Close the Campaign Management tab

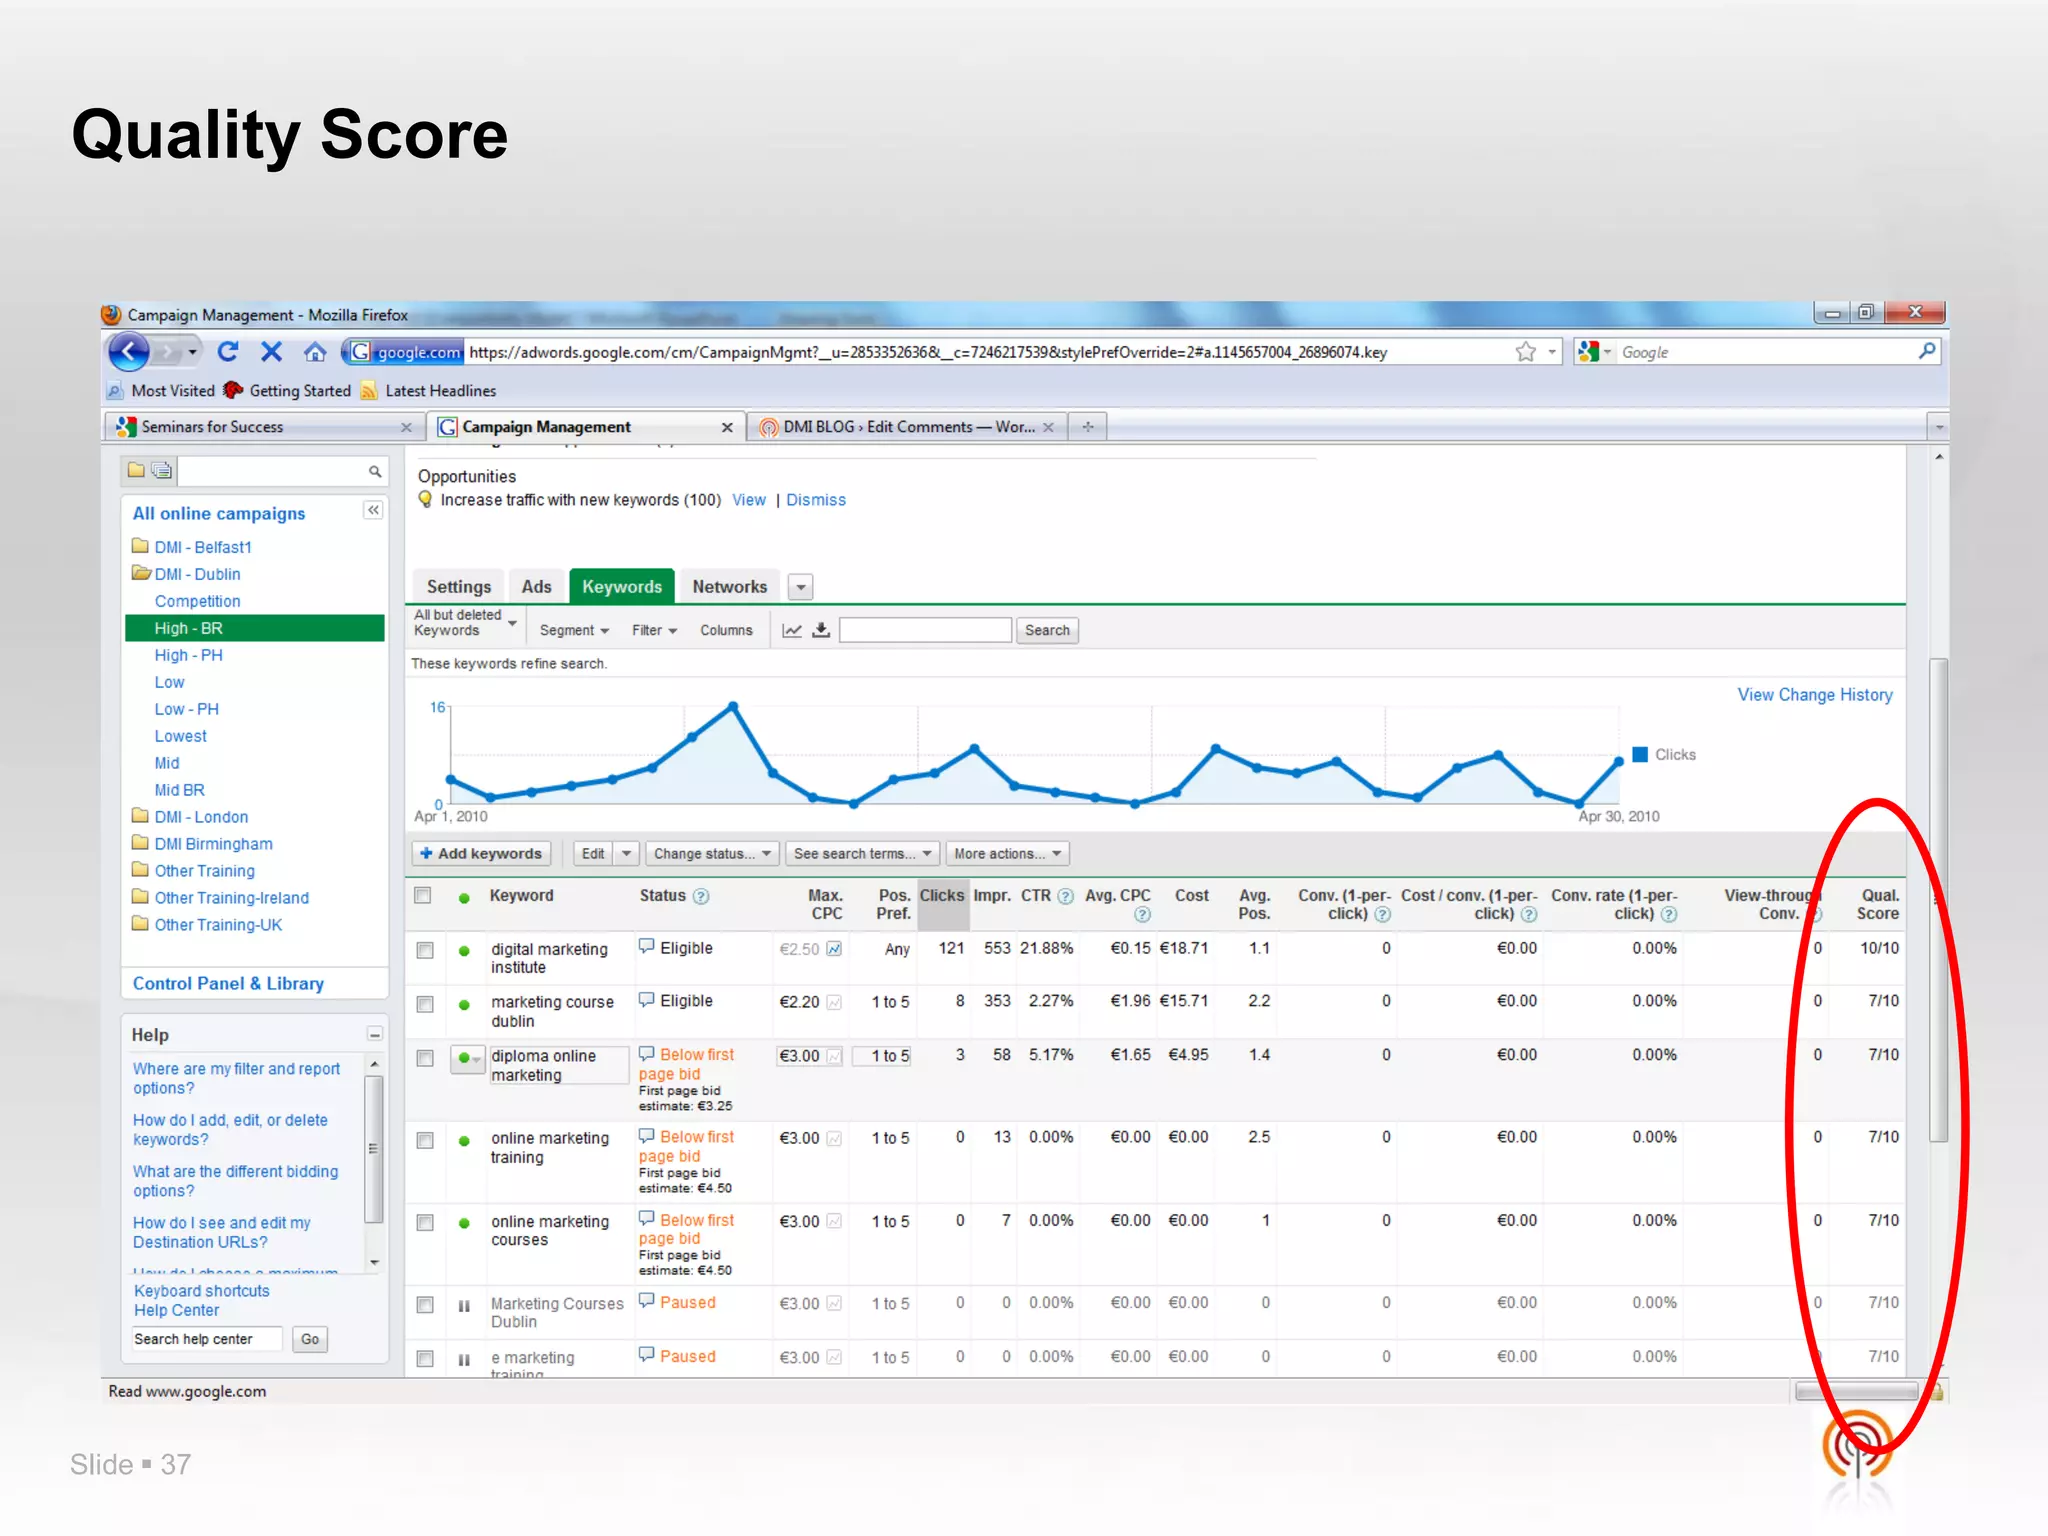click(x=727, y=427)
